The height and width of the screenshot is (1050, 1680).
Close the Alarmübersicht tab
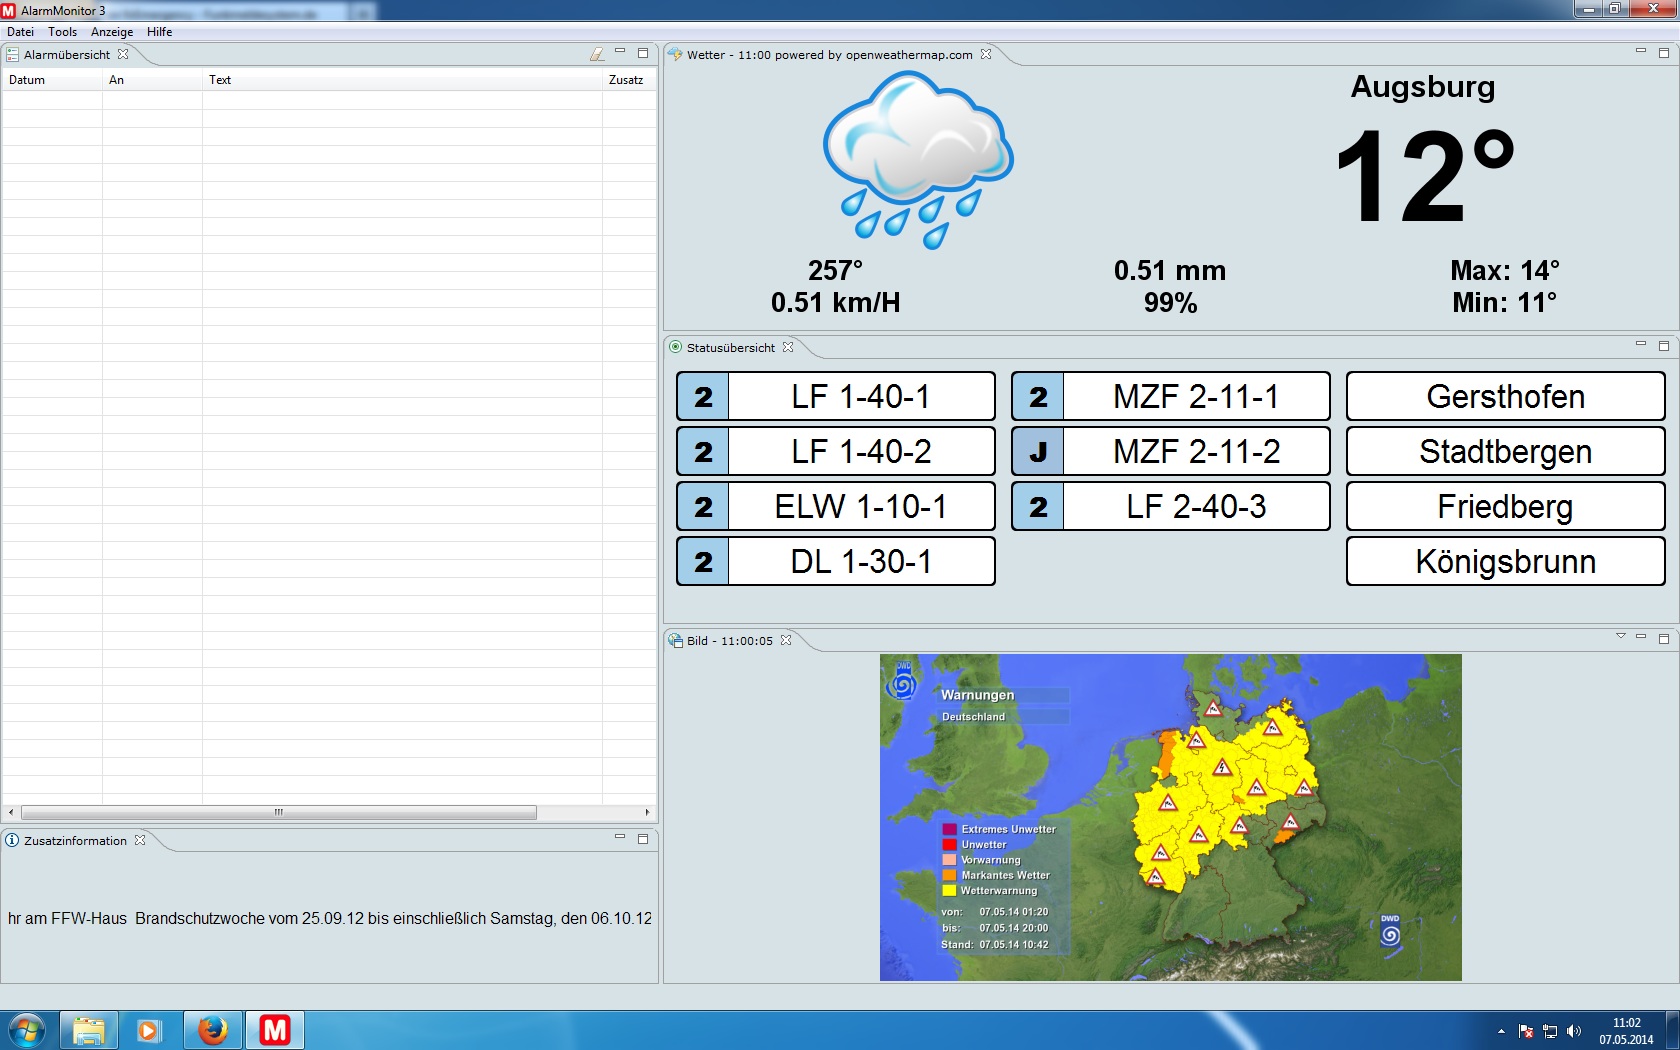(x=123, y=54)
